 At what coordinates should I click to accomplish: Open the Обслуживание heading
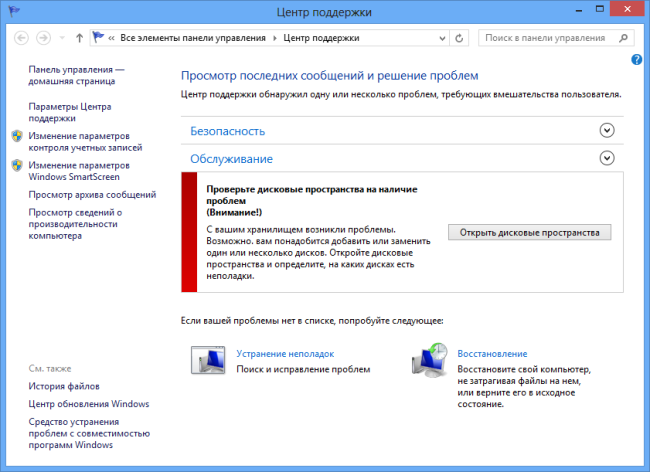231,159
